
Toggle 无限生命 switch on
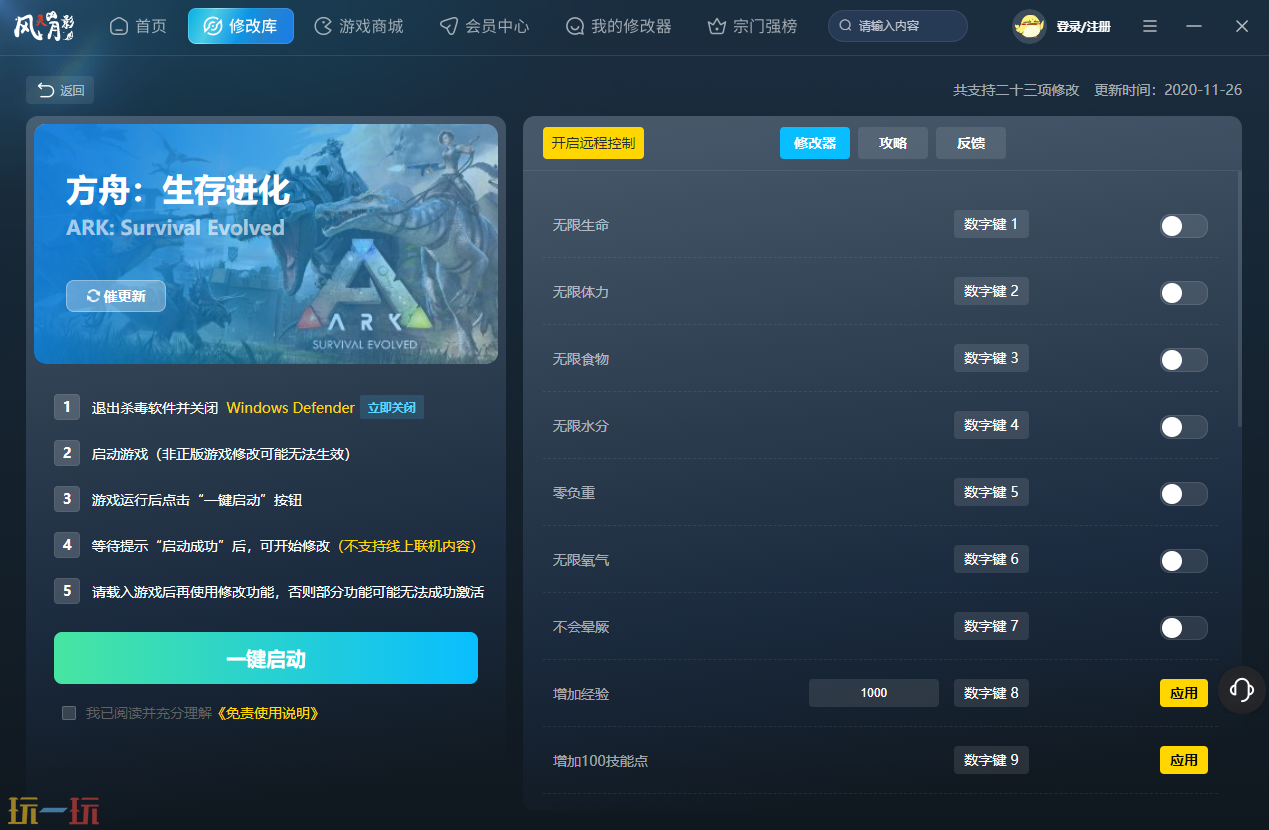[x=1184, y=226]
